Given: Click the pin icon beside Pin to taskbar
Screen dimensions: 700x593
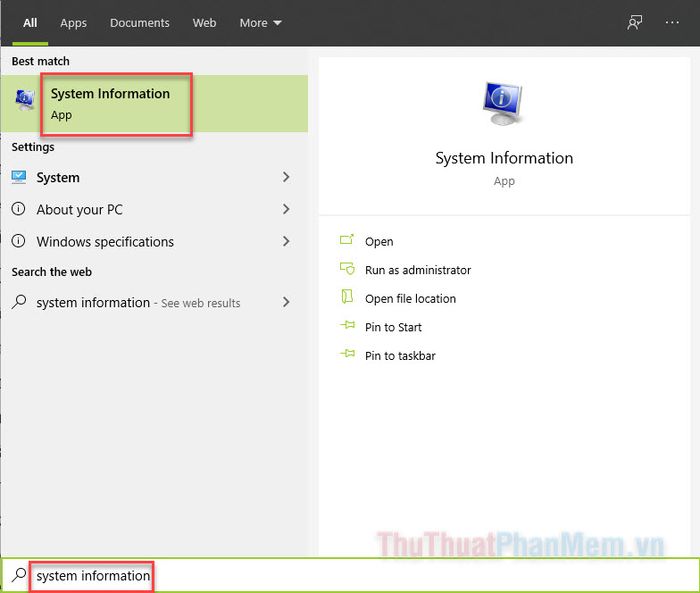Looking at the screenshot, I should (347, 354).
